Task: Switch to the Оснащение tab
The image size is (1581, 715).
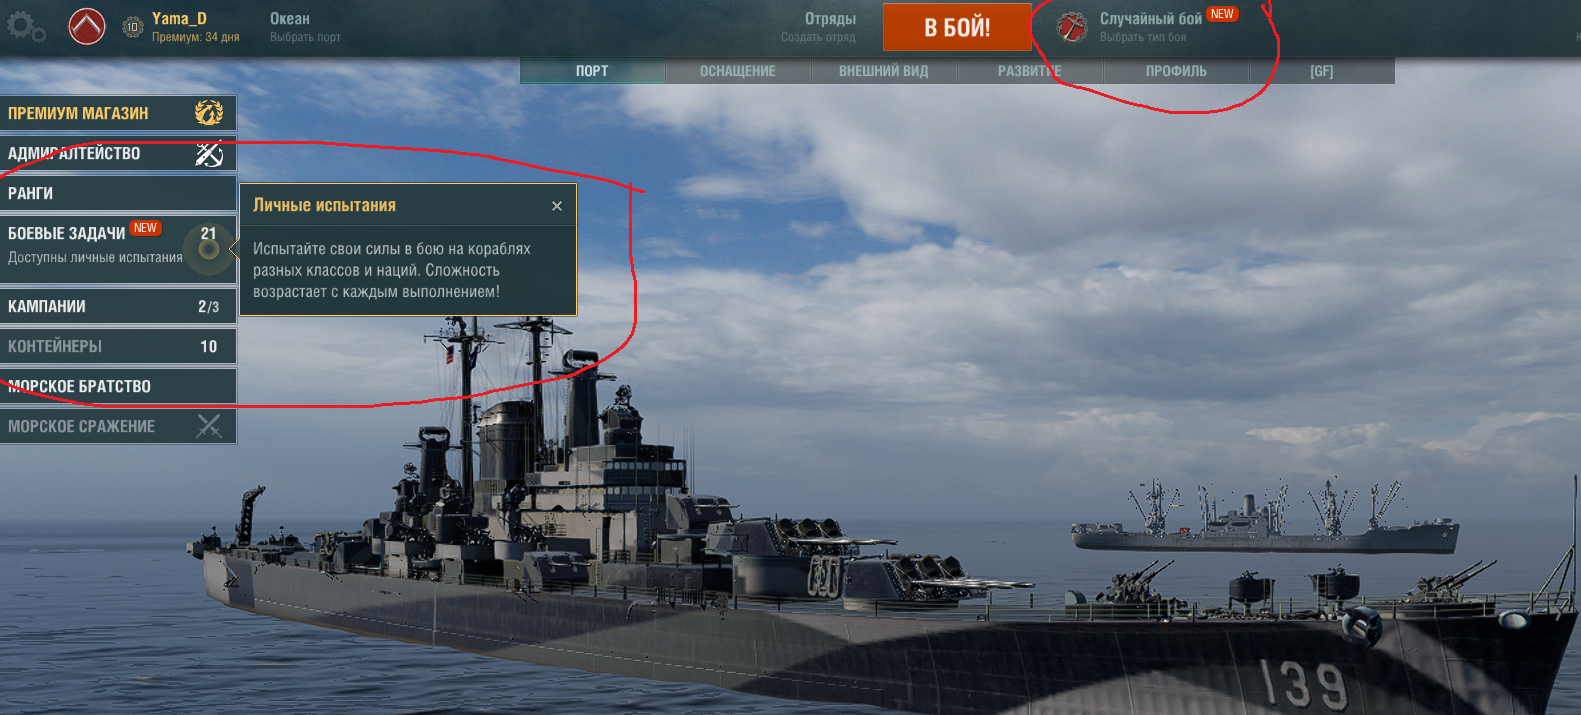Action: pos(738,71)
